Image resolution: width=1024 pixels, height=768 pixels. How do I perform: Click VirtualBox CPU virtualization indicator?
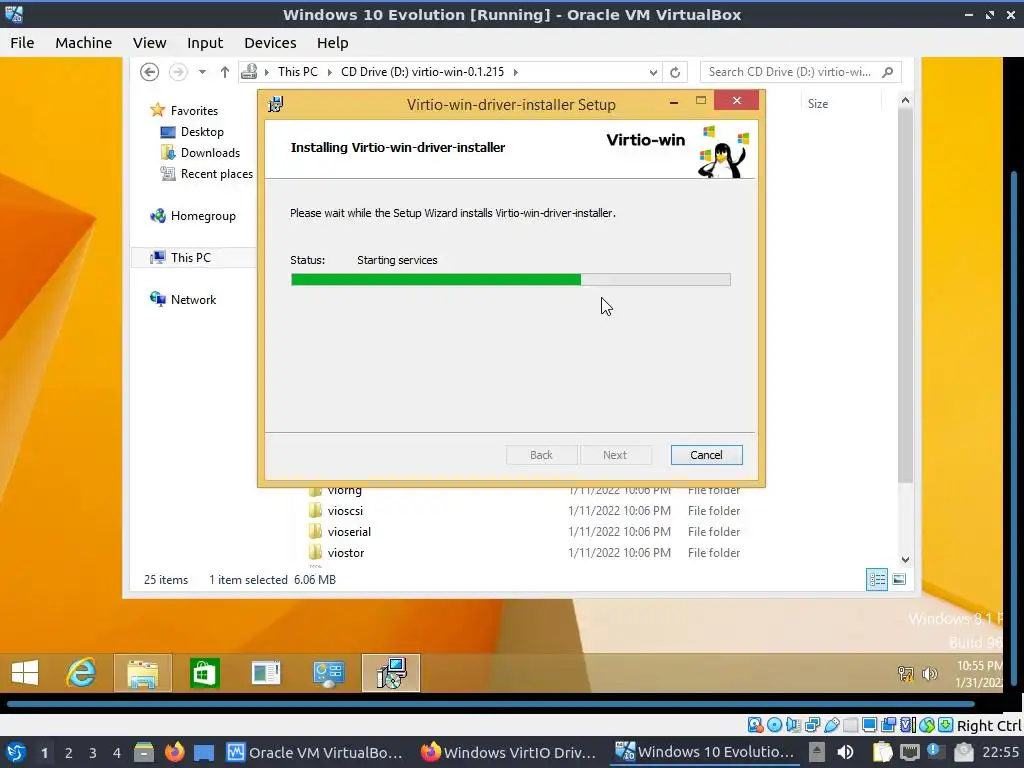click(x=908, y=725)
